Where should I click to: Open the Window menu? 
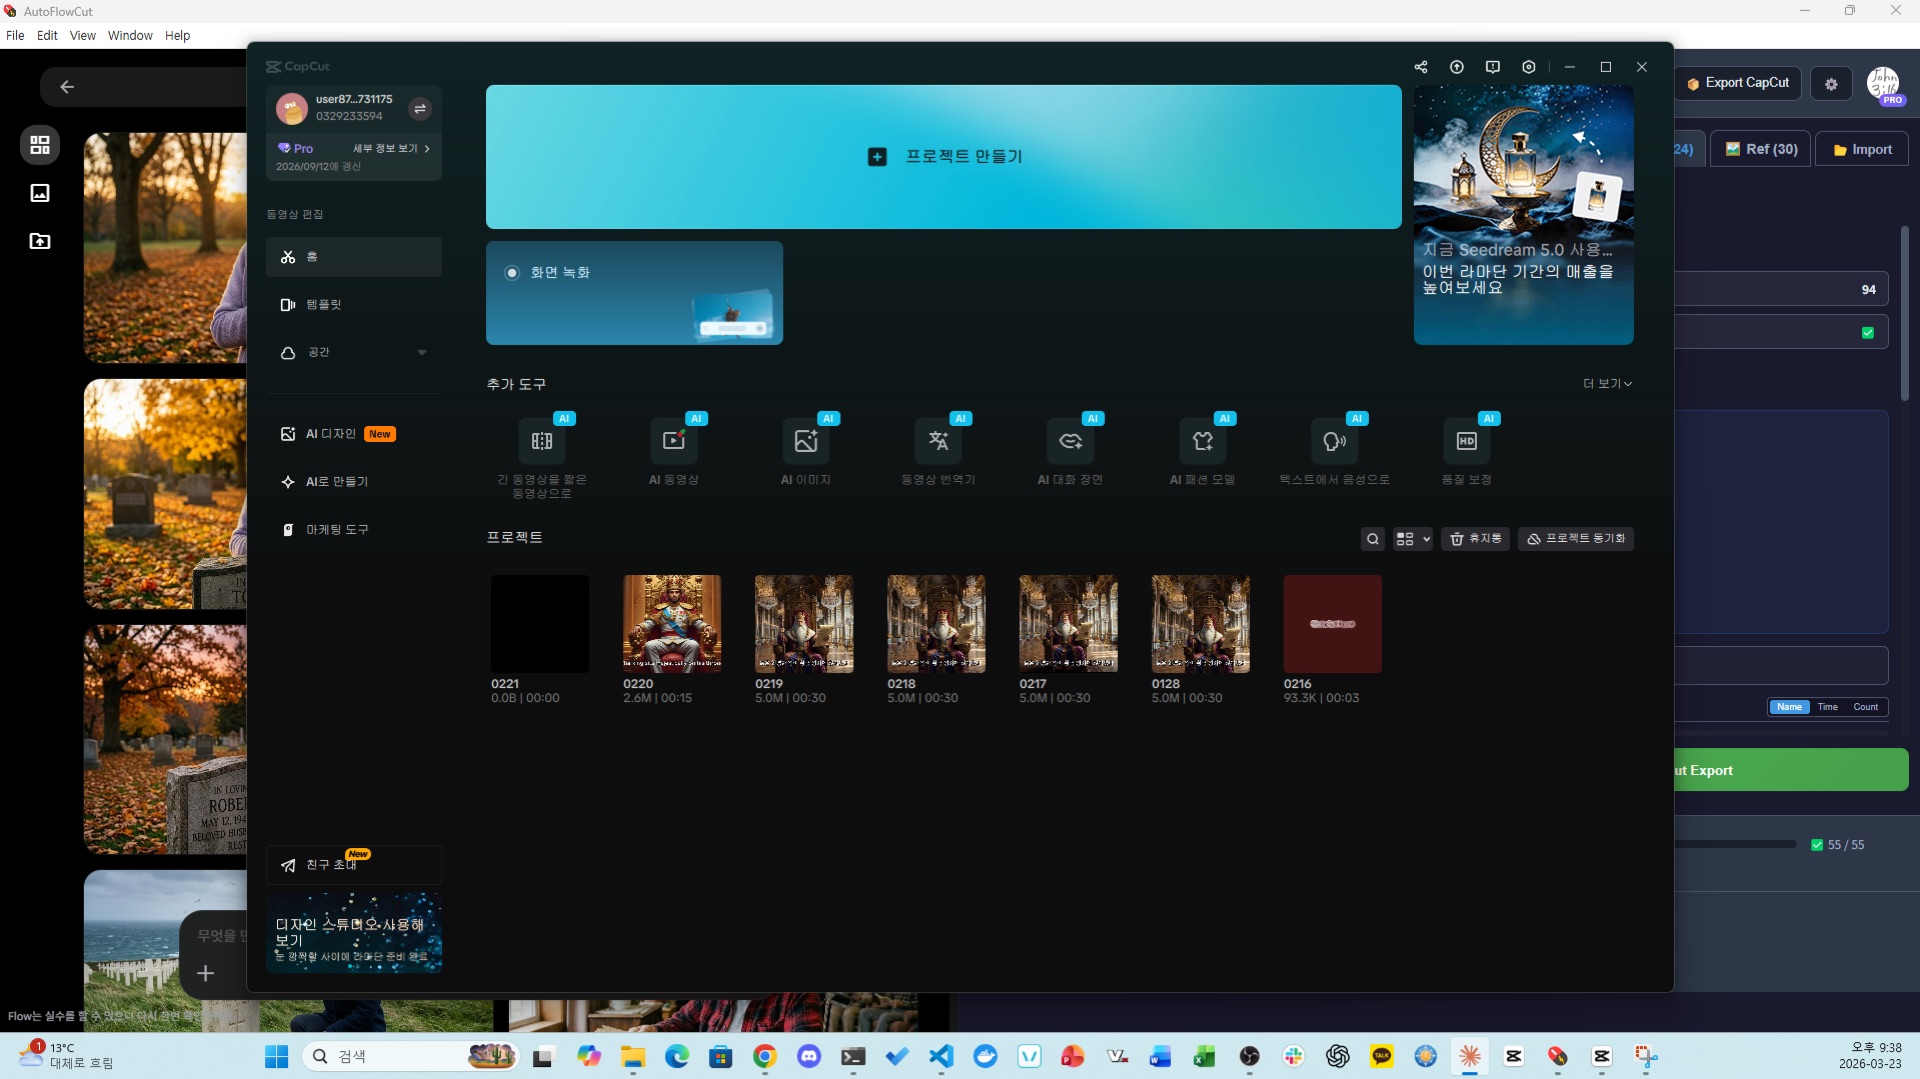(130, 35)
